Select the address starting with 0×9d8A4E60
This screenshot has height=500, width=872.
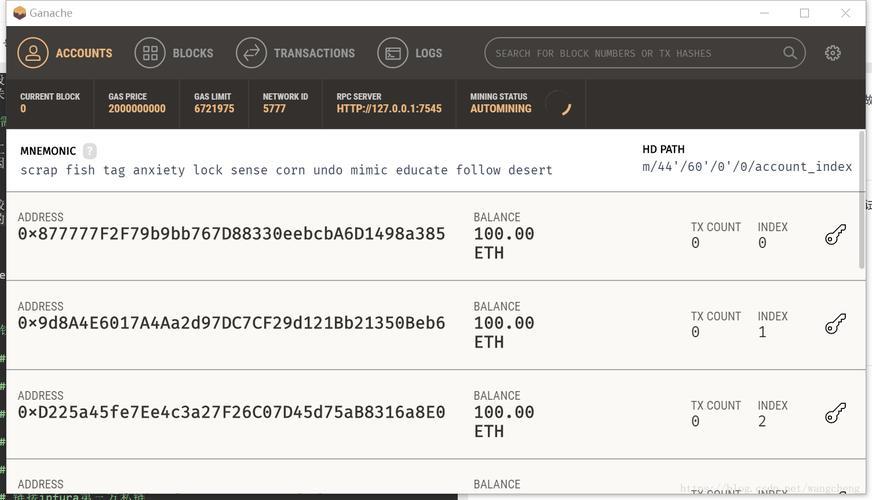(231, 323)
